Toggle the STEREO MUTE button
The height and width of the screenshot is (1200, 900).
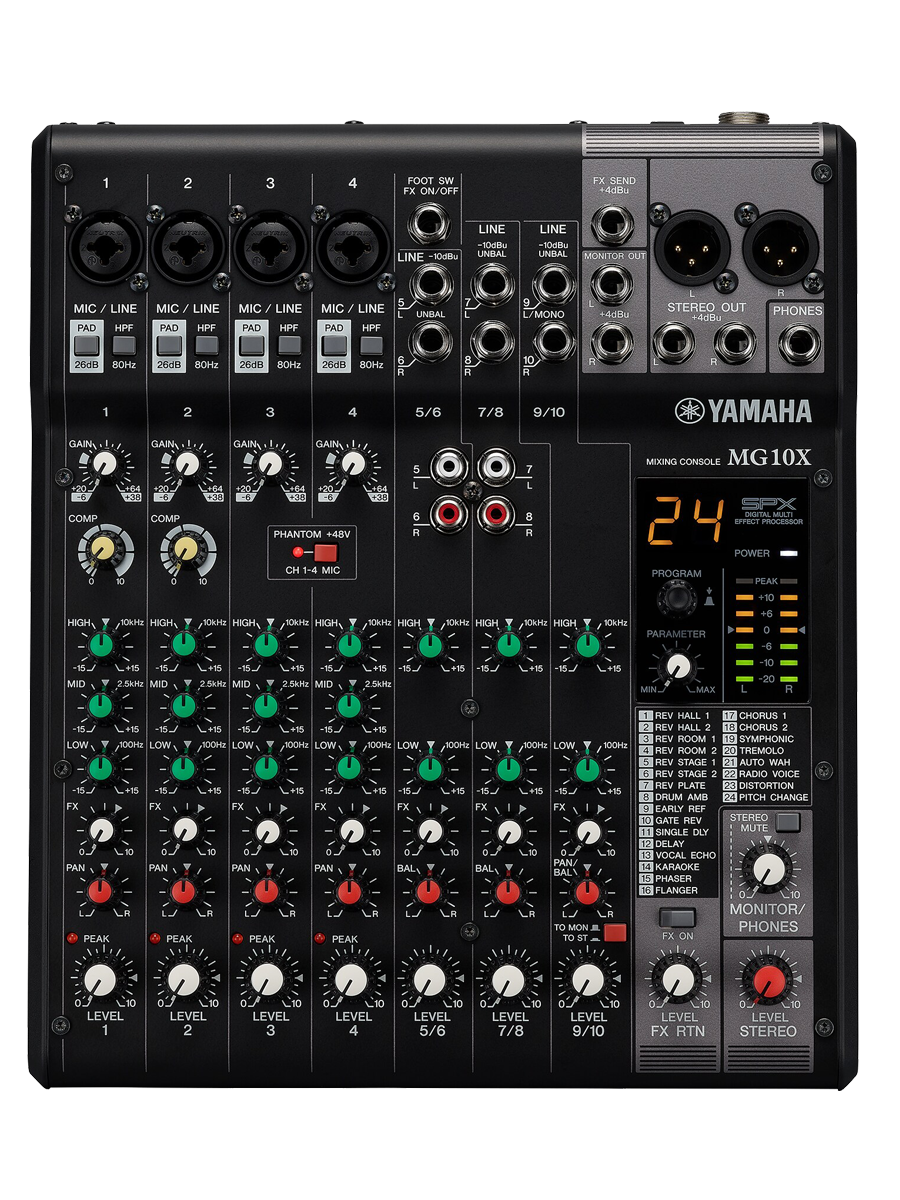click(789, 823)
